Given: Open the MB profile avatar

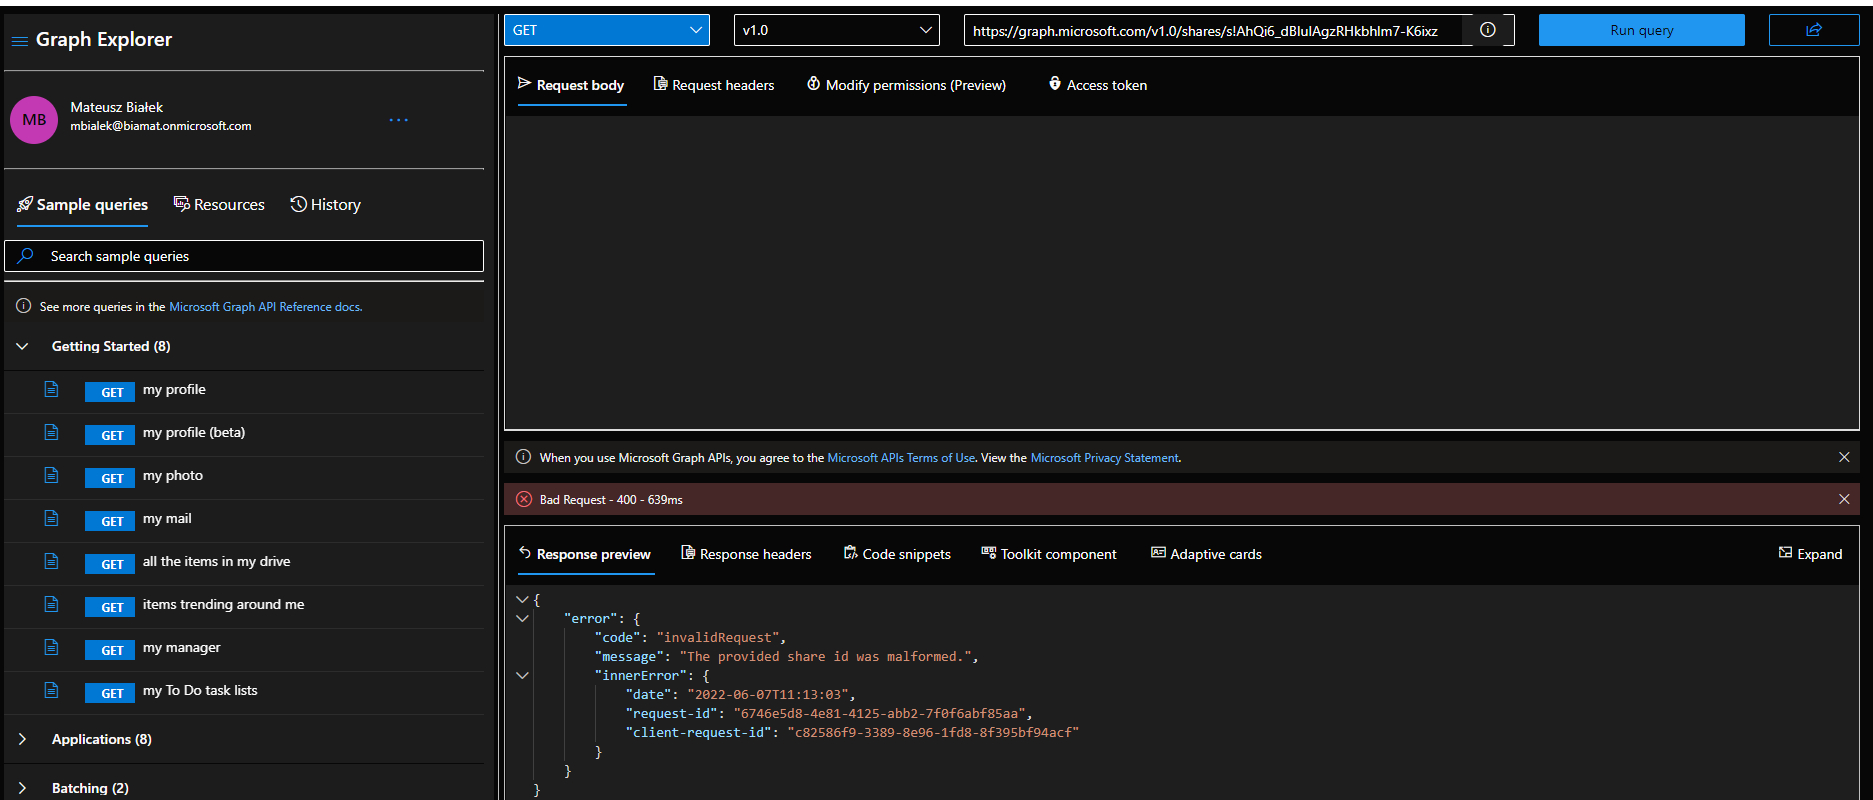Looking at the screenshot, I should [34, 120].
